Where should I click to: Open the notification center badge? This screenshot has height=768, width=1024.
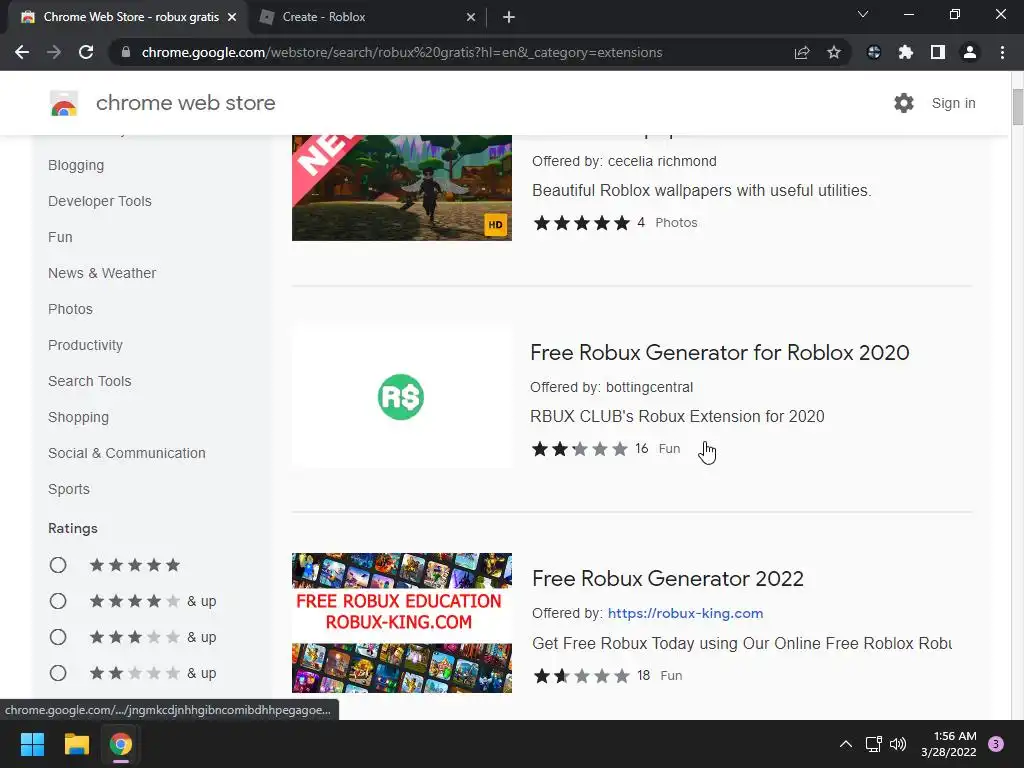[x=996, y=744]
